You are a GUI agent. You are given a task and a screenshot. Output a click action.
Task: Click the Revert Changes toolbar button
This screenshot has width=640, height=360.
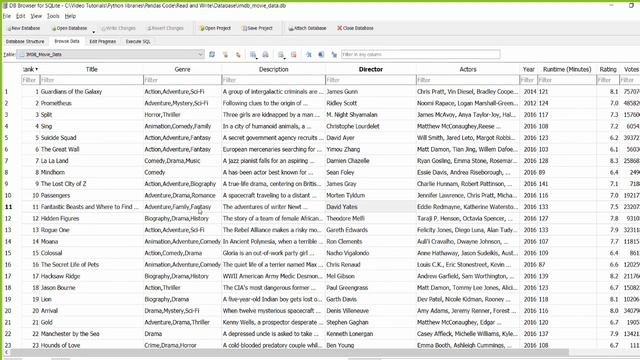pyautogui.click(x=165, y=28)
